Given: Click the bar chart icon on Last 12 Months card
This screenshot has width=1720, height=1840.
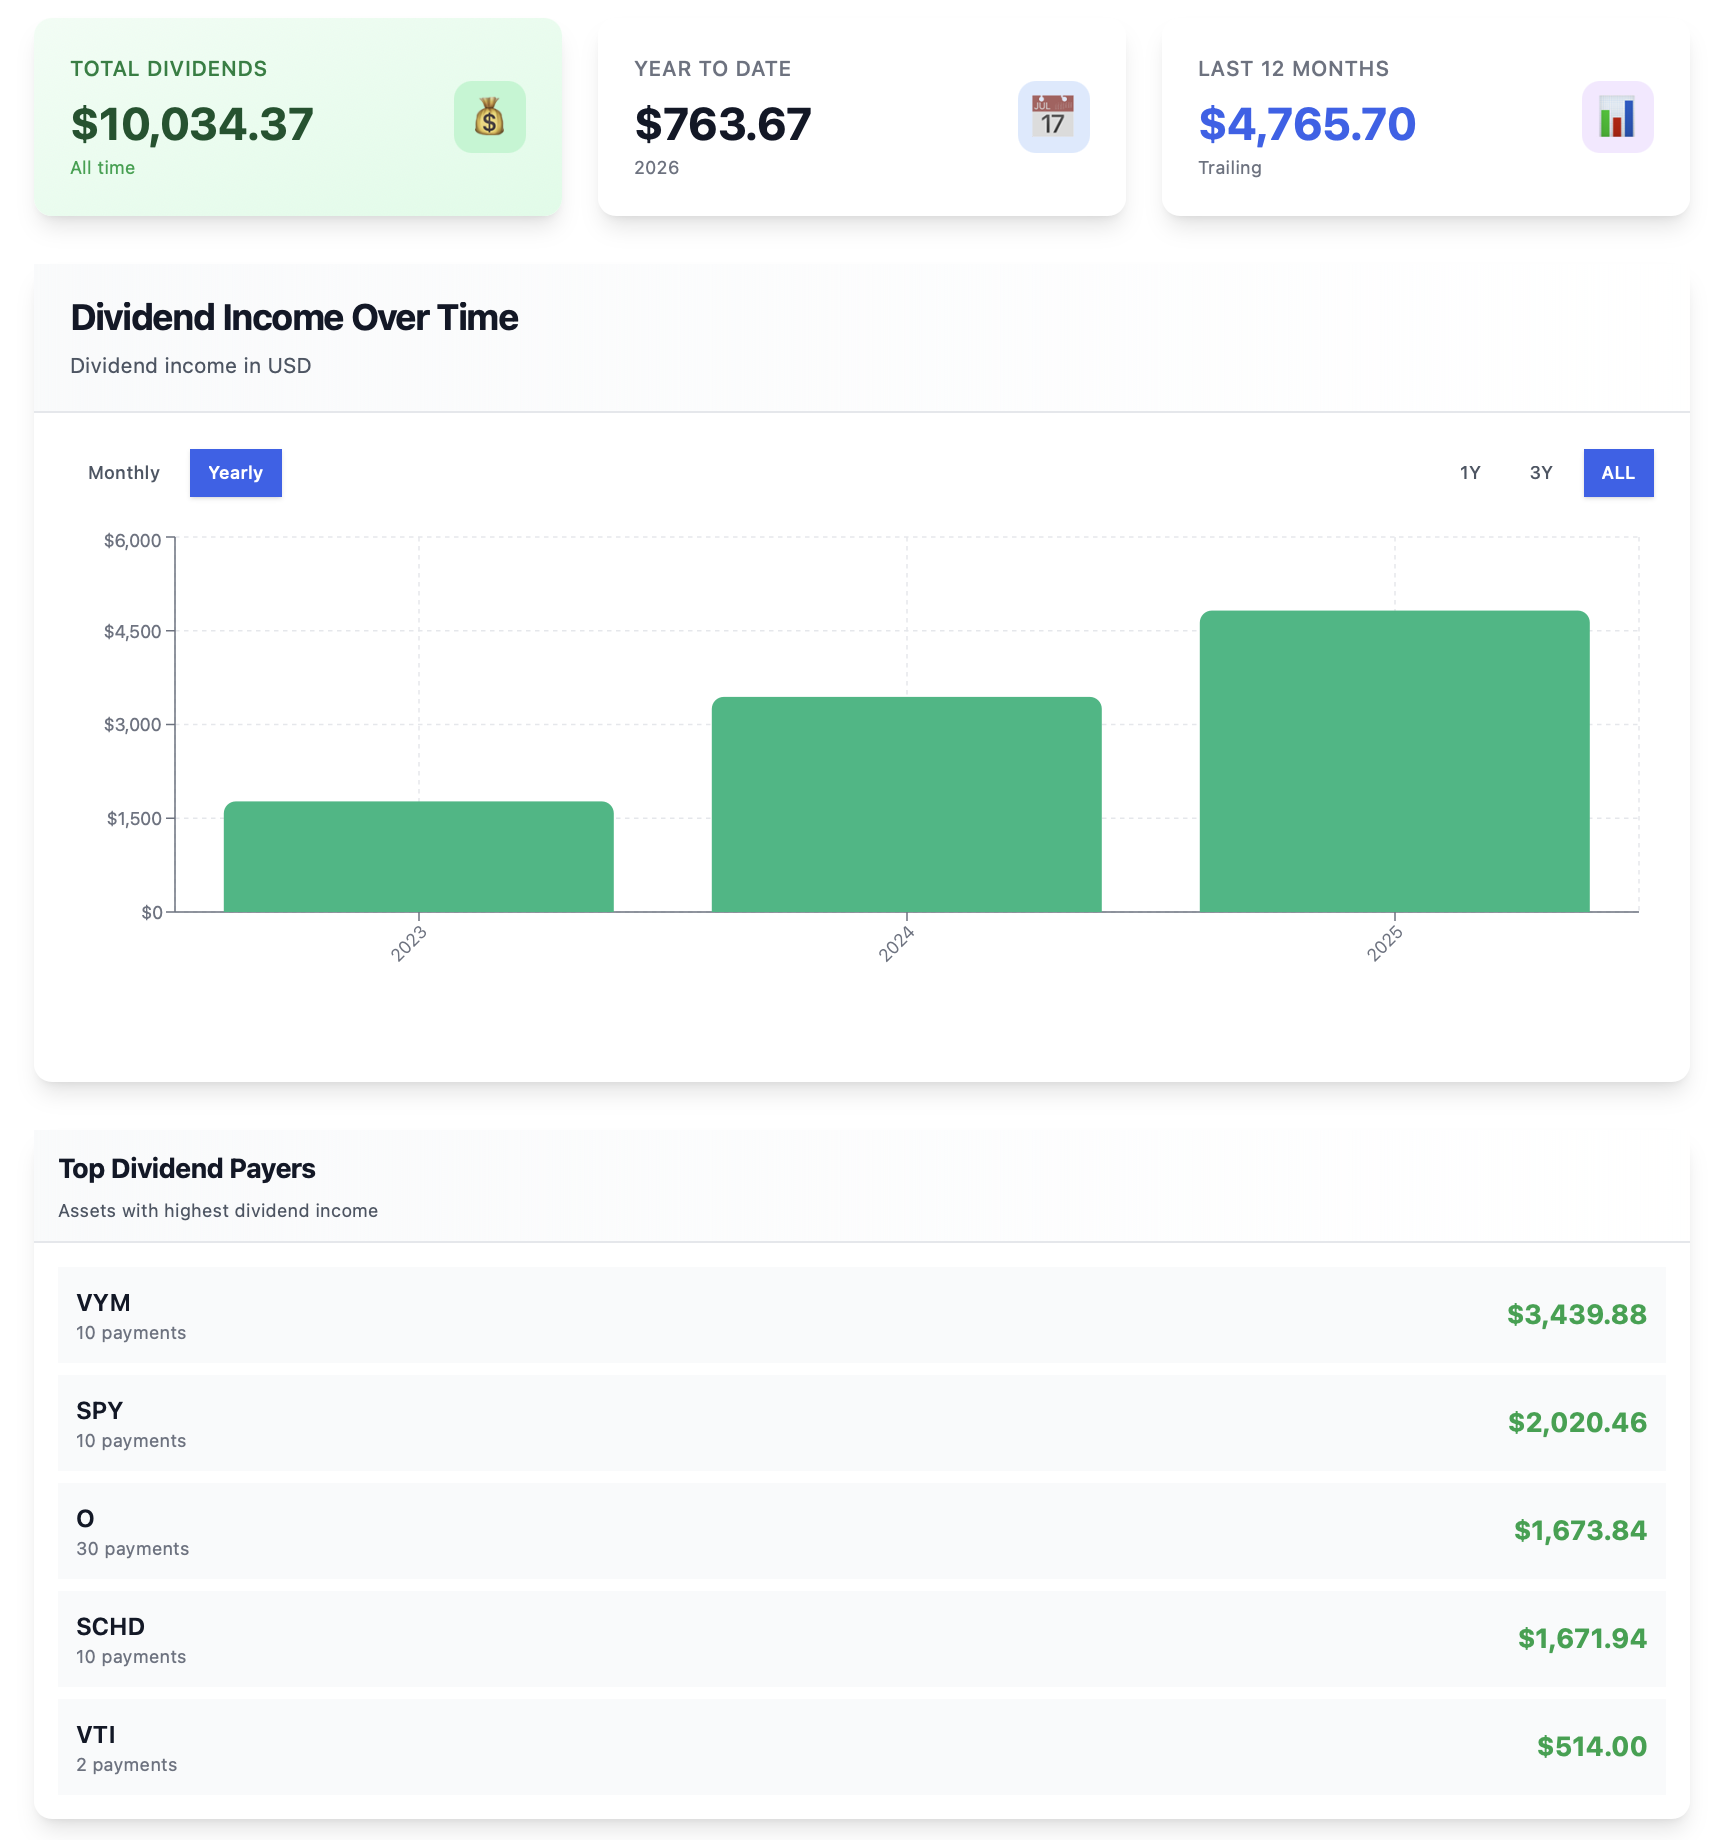Looking at the screenshot, I should click(x=1617, y=117).
